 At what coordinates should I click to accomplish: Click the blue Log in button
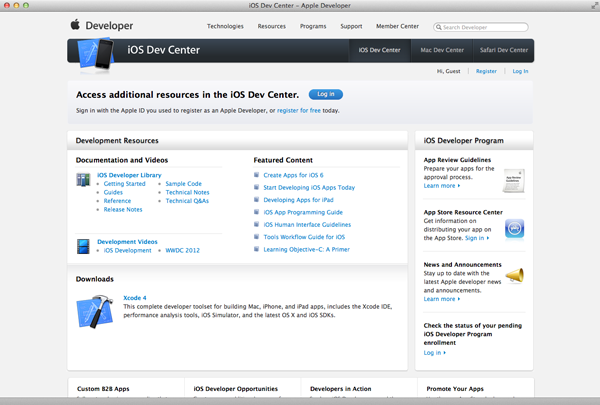tap(326, 94)
